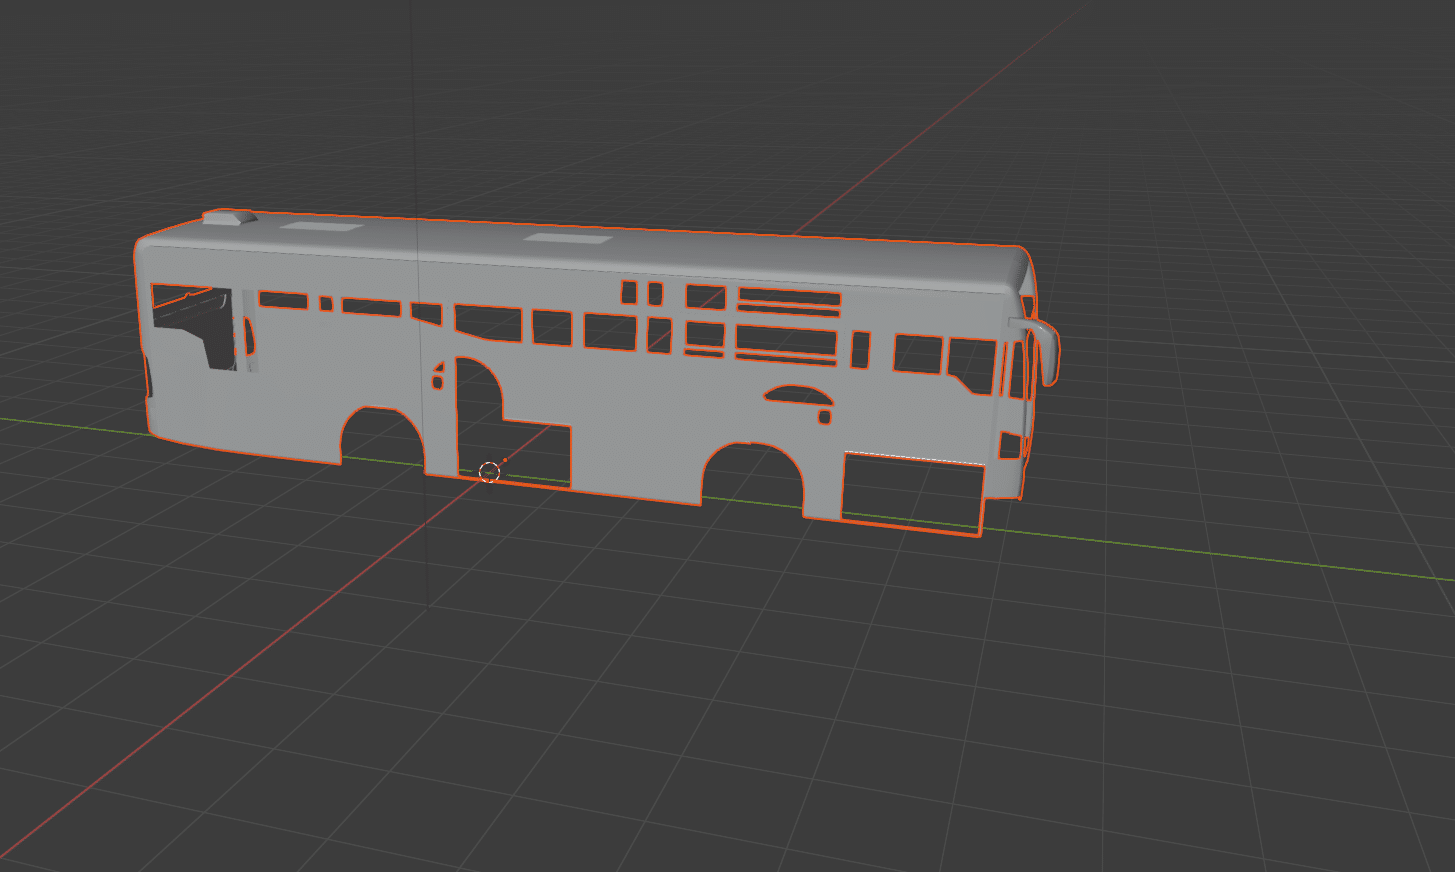Image resolution: width=1455 pixels, height=872 pixels.
Task: Click the long horizontal slot in upper window row
Action: pos(788,298)
